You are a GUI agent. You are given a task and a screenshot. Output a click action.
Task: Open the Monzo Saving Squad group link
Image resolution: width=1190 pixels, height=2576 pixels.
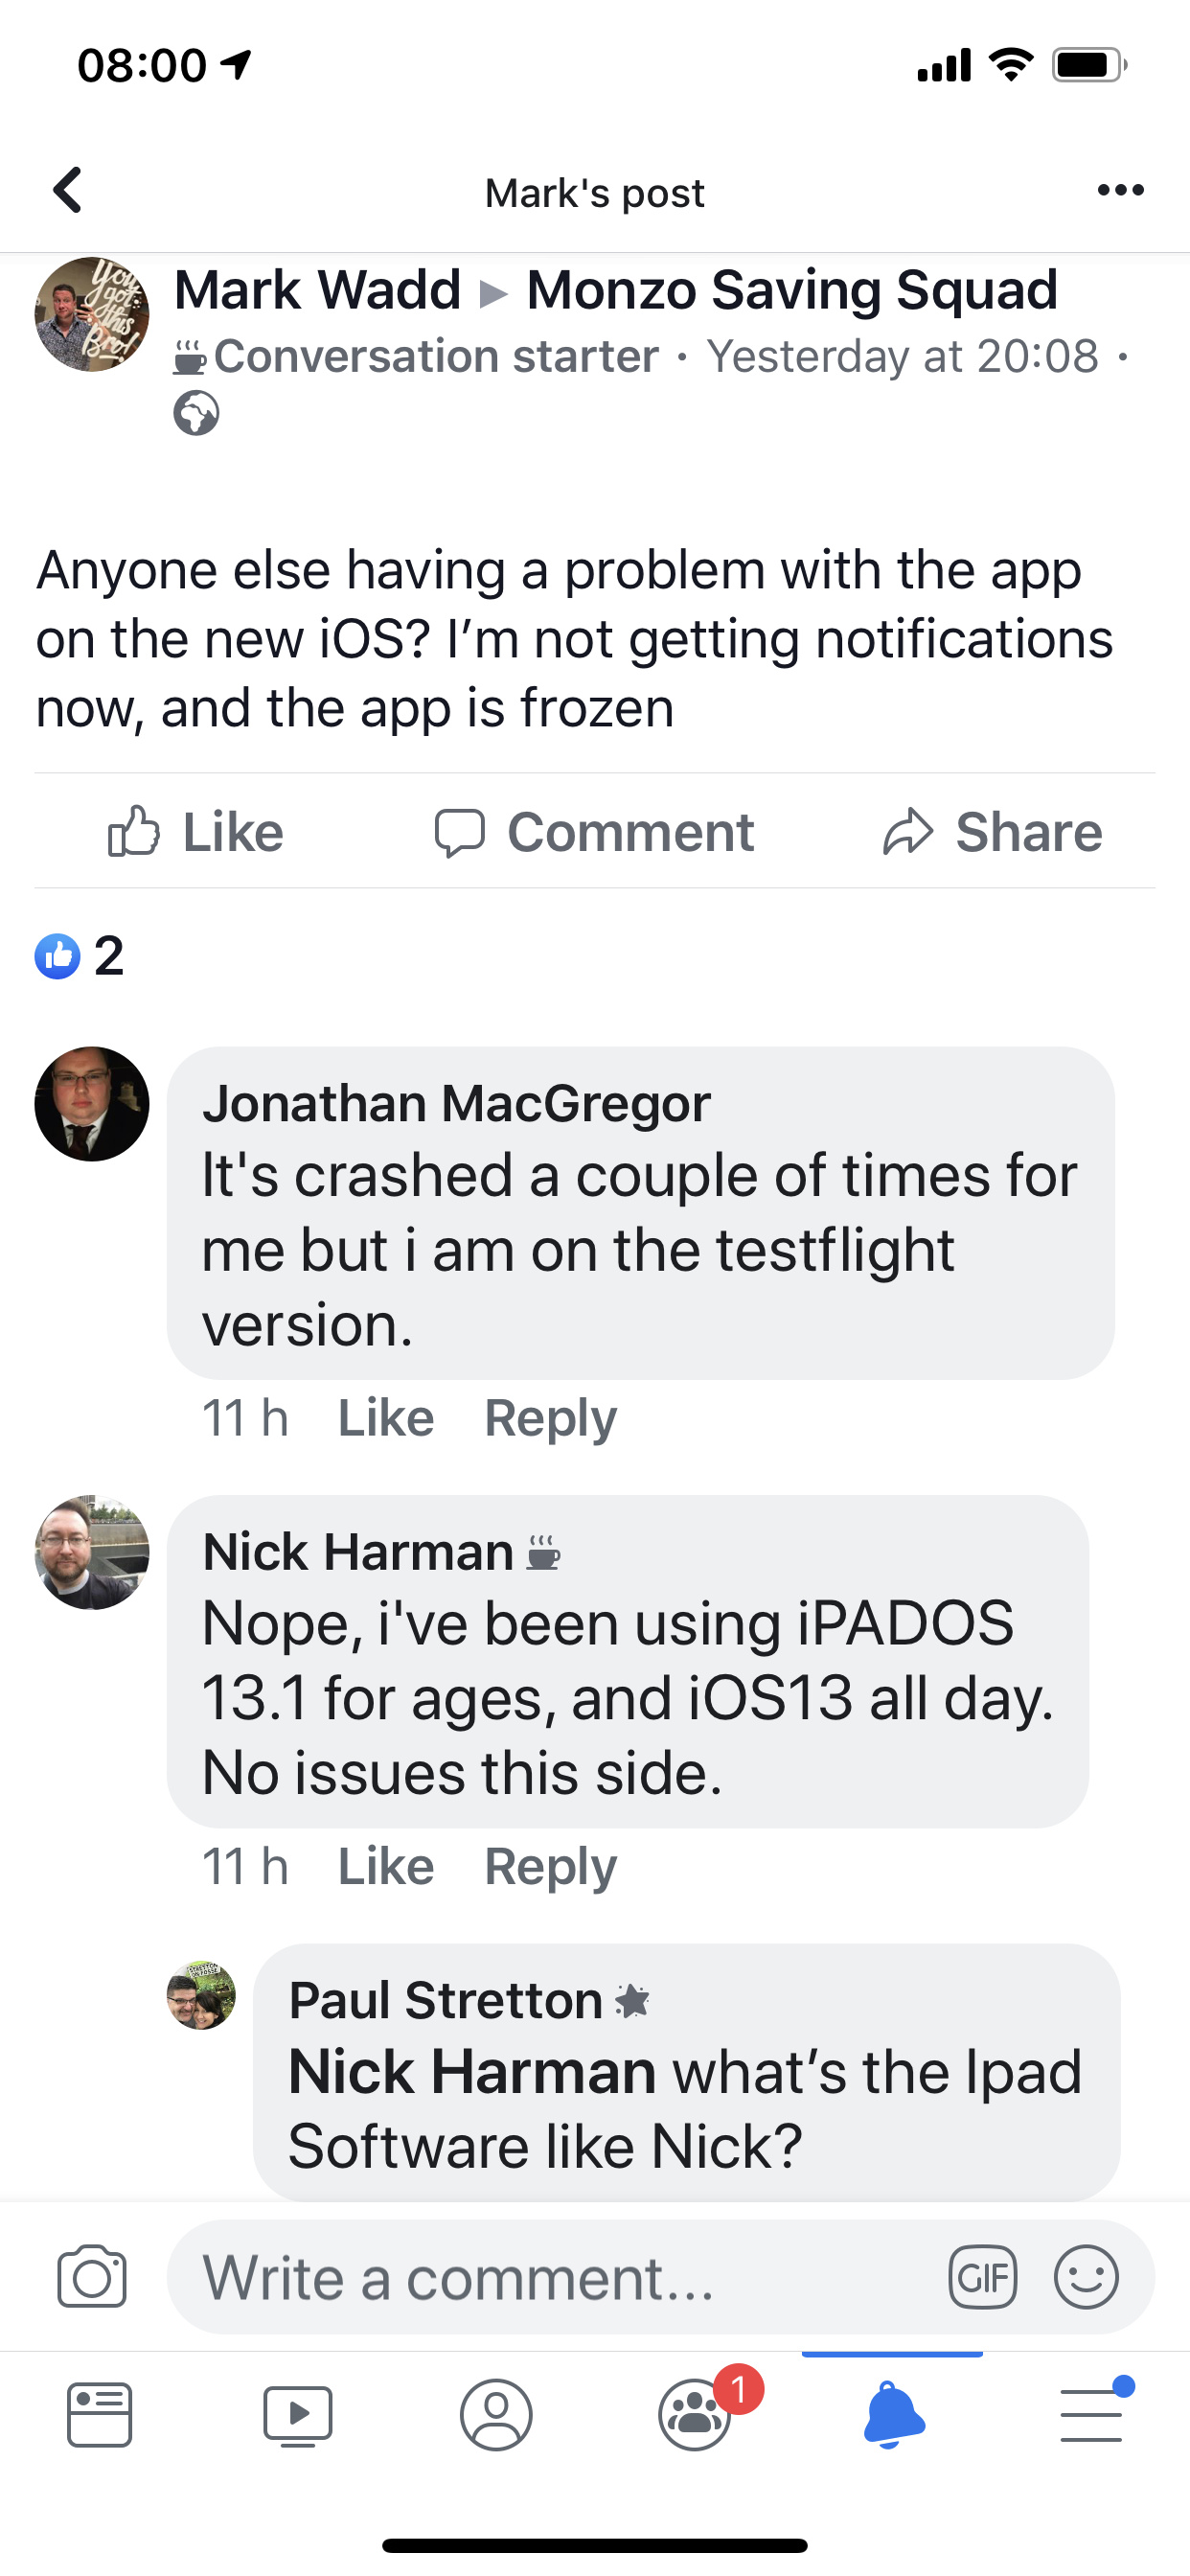[792, 290]
